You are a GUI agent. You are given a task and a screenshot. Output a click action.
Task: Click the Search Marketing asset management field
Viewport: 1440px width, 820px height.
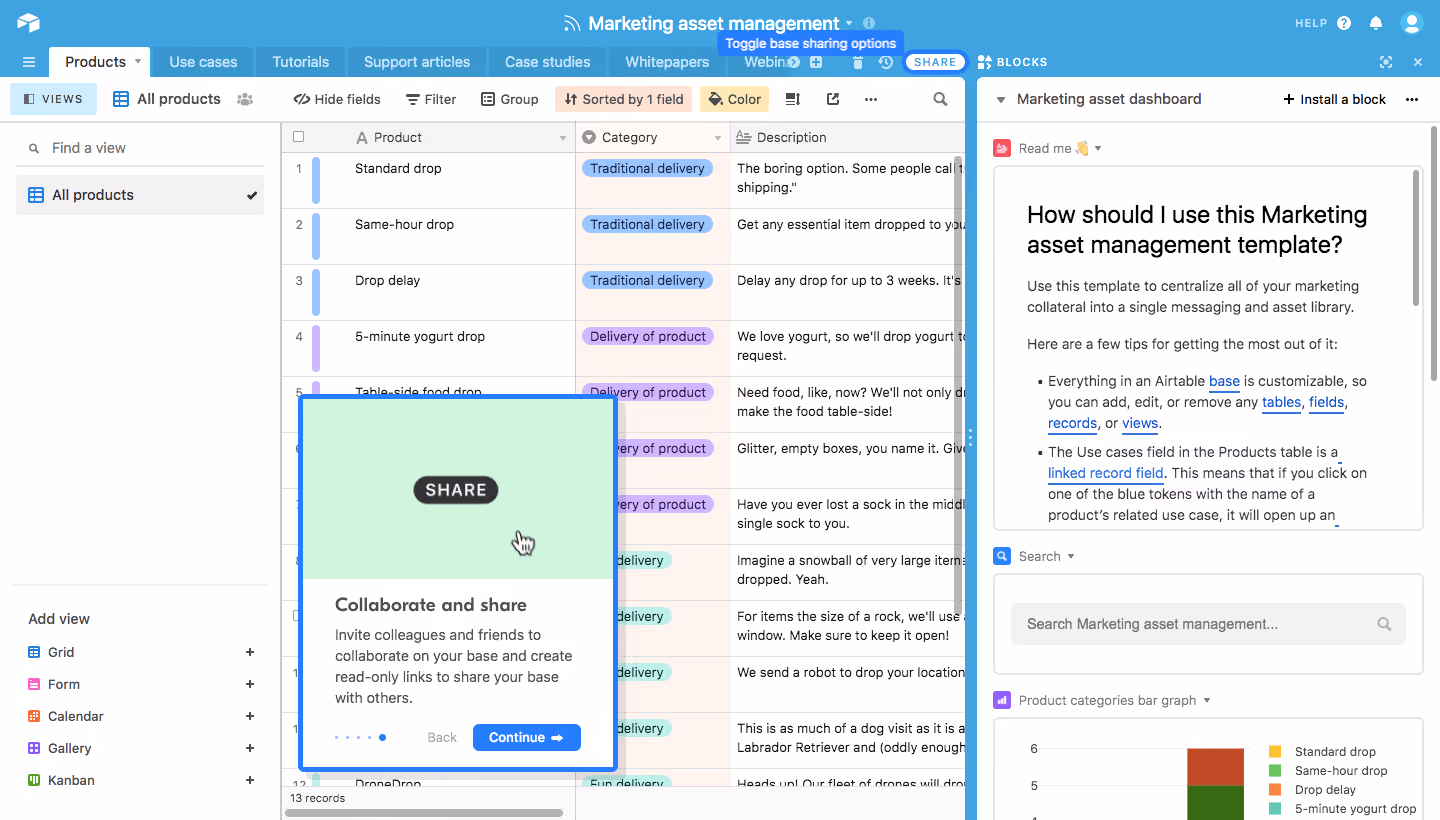point(1208,624)
